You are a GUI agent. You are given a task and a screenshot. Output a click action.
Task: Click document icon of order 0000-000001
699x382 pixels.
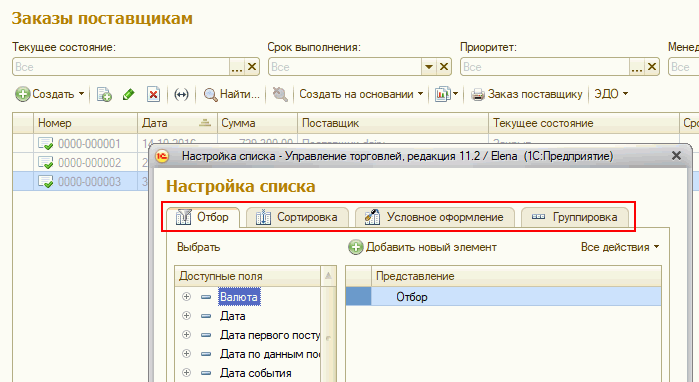pyautogui.click(x=45, y=144)
